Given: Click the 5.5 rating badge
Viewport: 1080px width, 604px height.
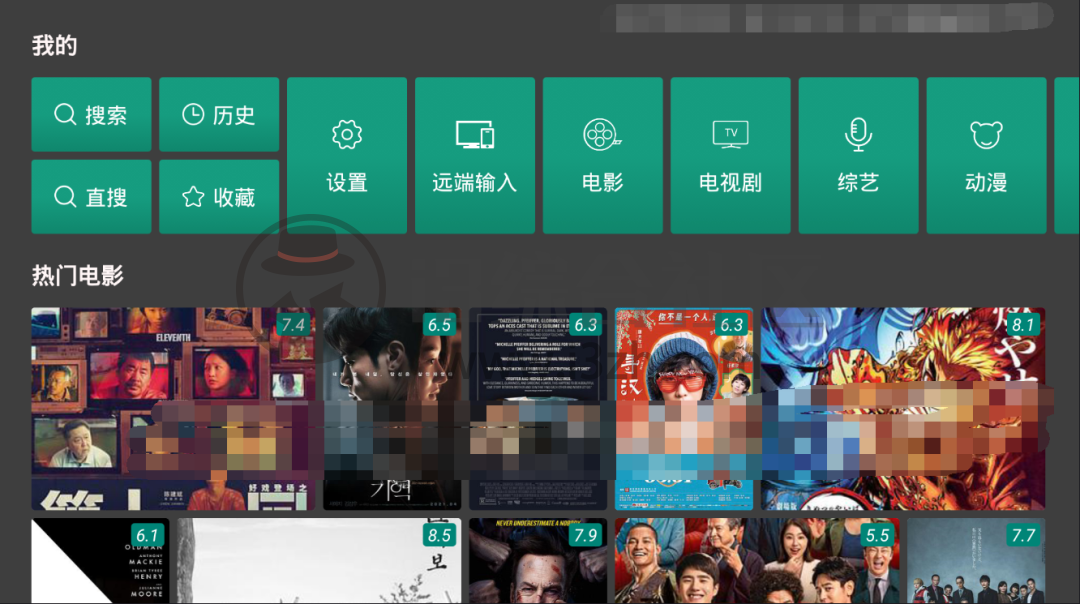Looking at the screenshot, I should tap(878, 535).
